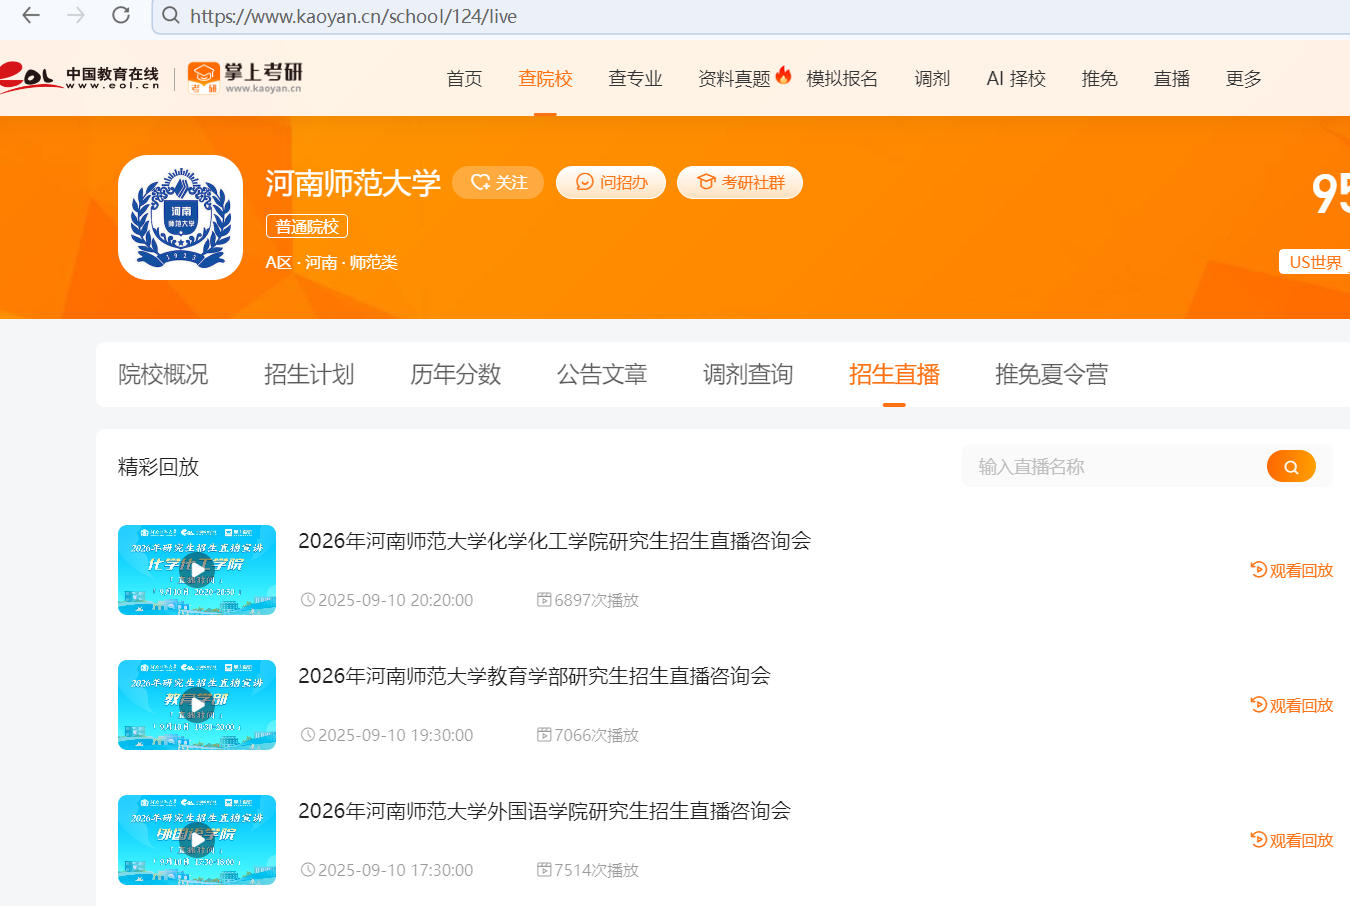Click the 中国教育在线 eol logo
1350x906 pixels.
click(80, 77)
